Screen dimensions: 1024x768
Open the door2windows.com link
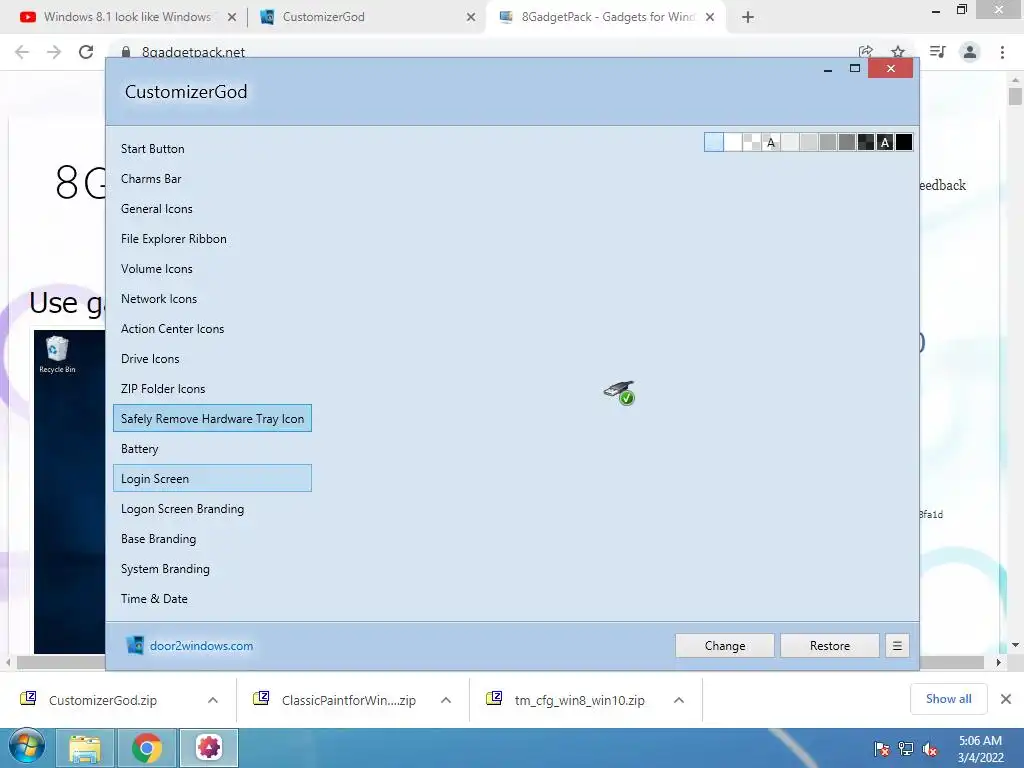coord(201,646)
